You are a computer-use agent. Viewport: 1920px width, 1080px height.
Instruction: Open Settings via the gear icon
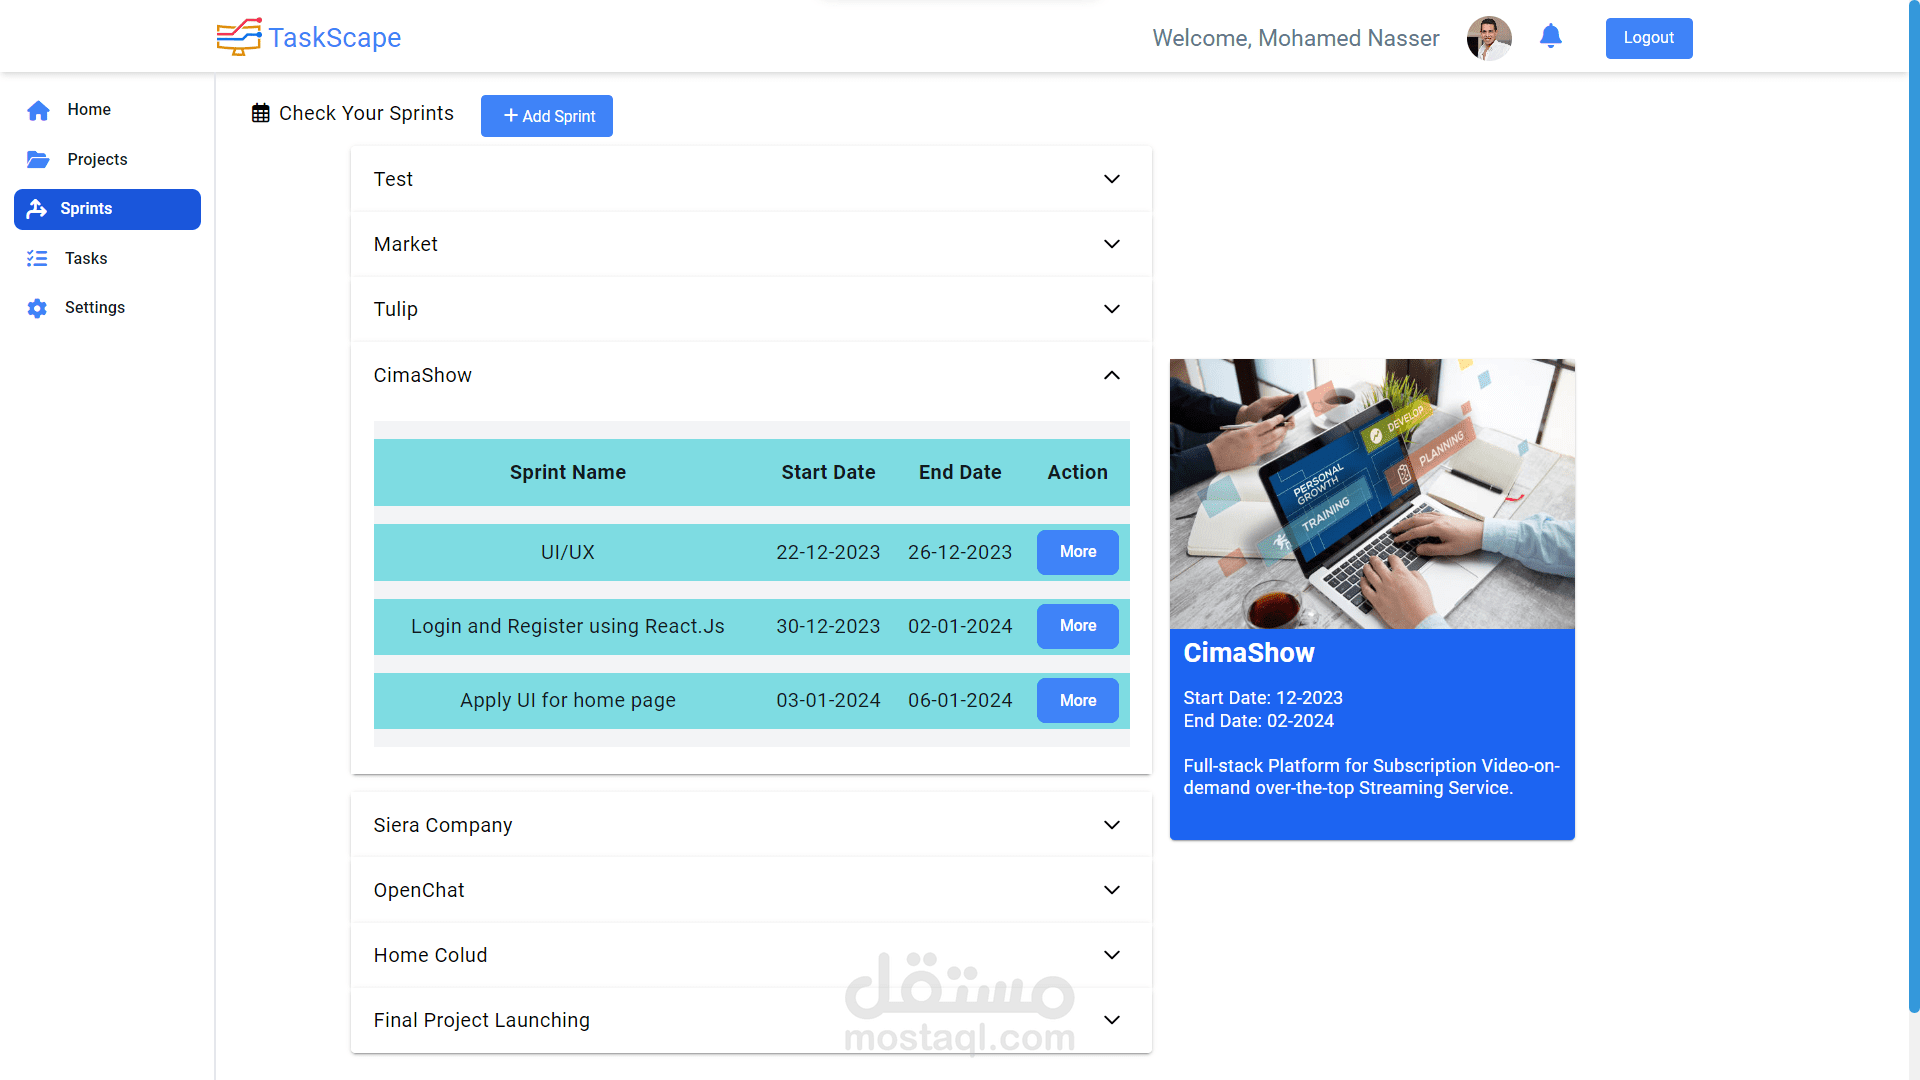38,308
